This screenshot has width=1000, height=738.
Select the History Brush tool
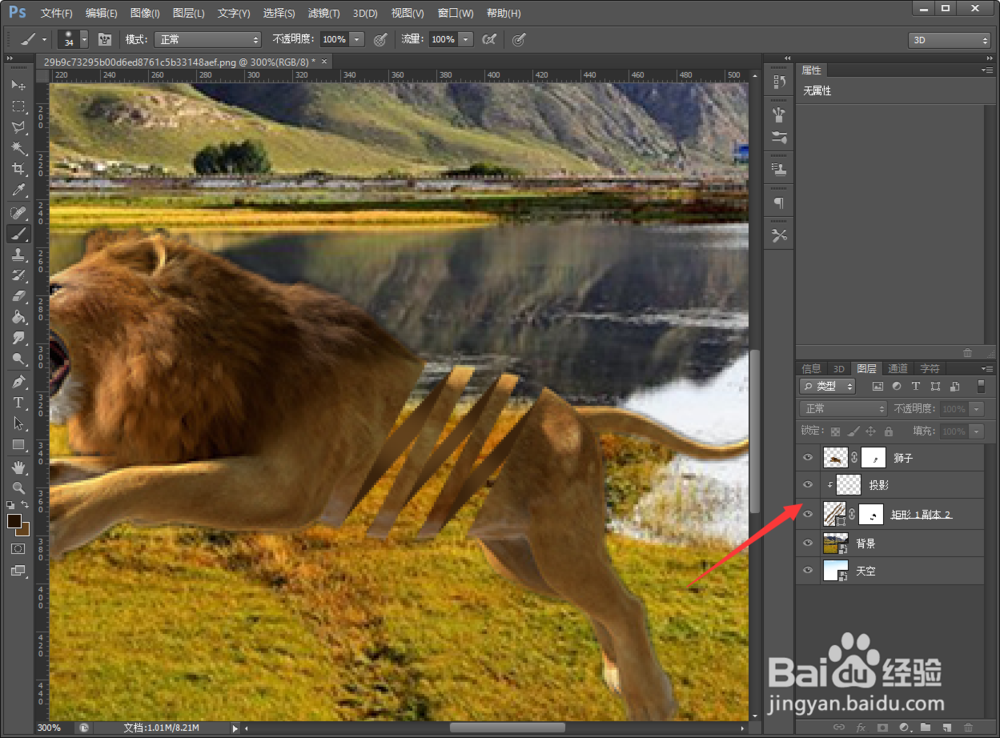coord(18,276)
